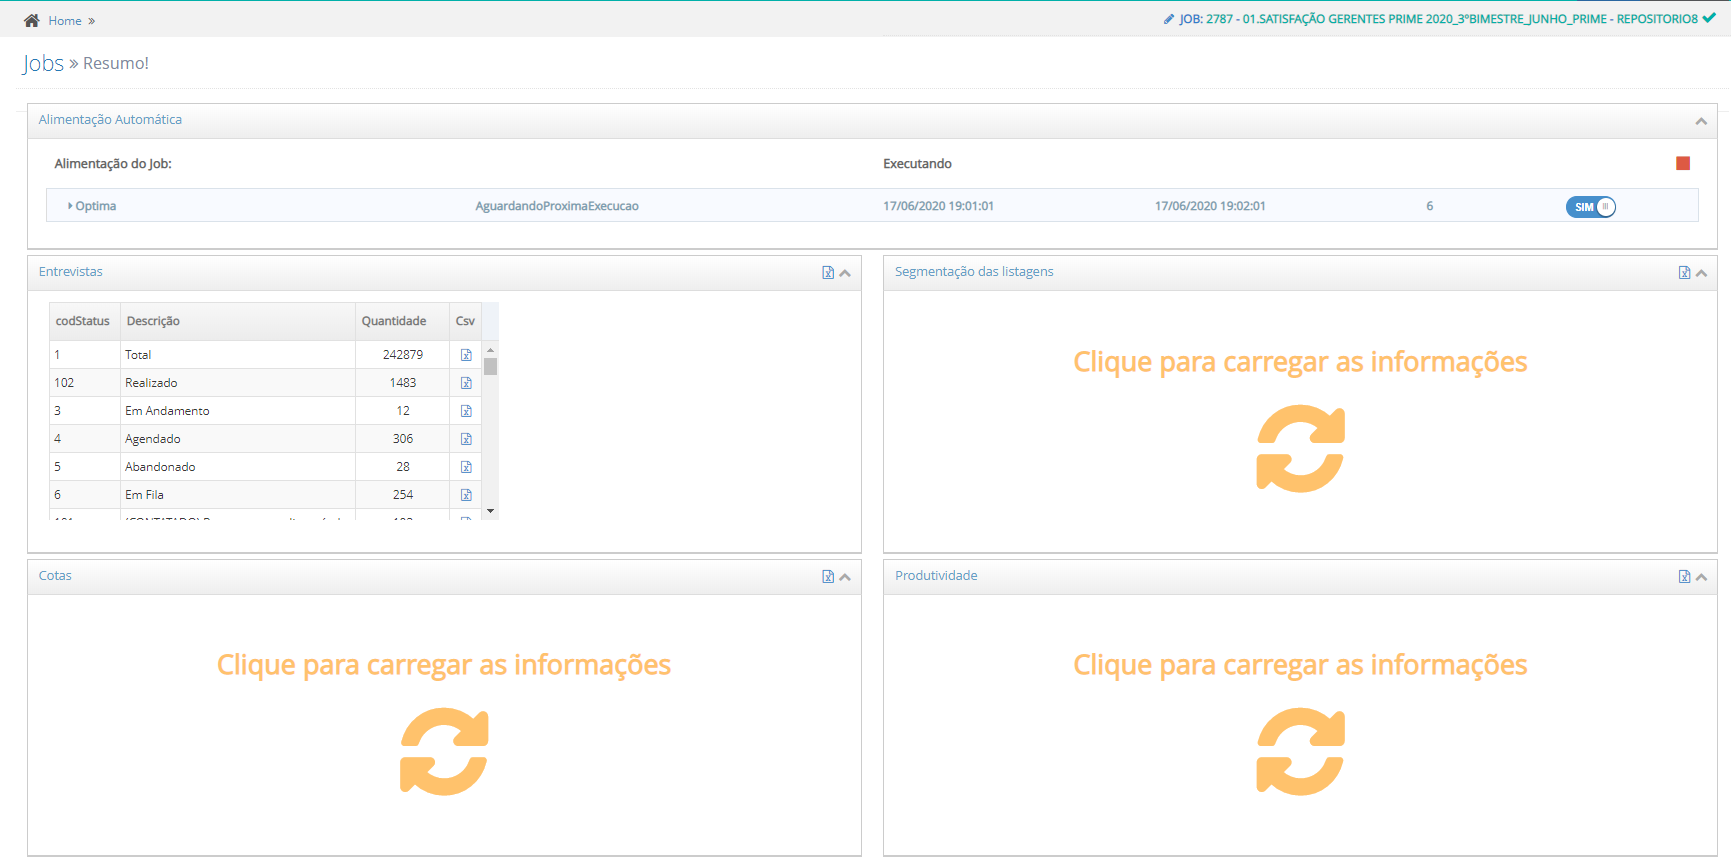
Task: Click 'Clique para carregar' text in Produtividade
Action: click(1300, 665)
